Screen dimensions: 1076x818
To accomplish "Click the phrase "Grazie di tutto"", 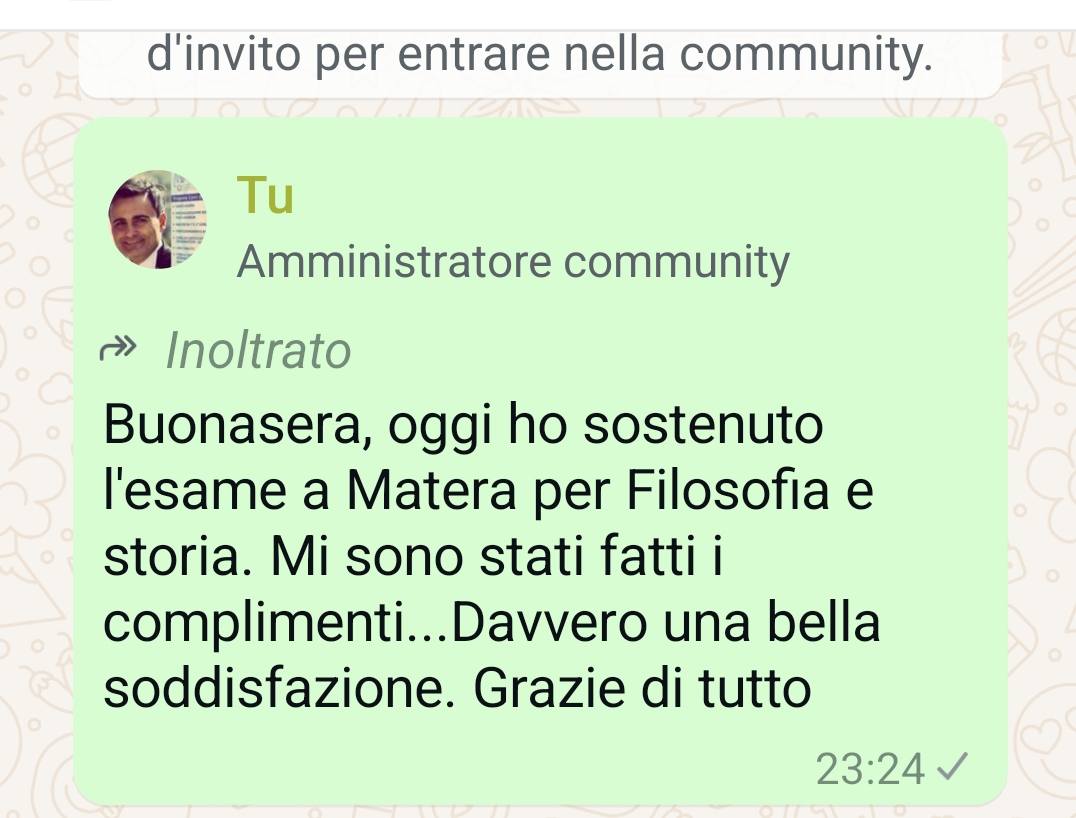I will click(x=642, y=688).
